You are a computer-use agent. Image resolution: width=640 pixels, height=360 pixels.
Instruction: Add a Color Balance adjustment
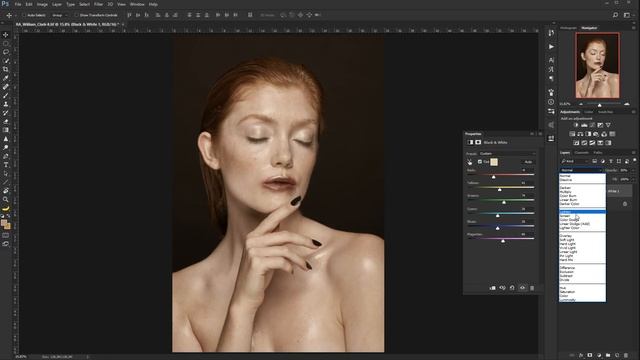580,134
